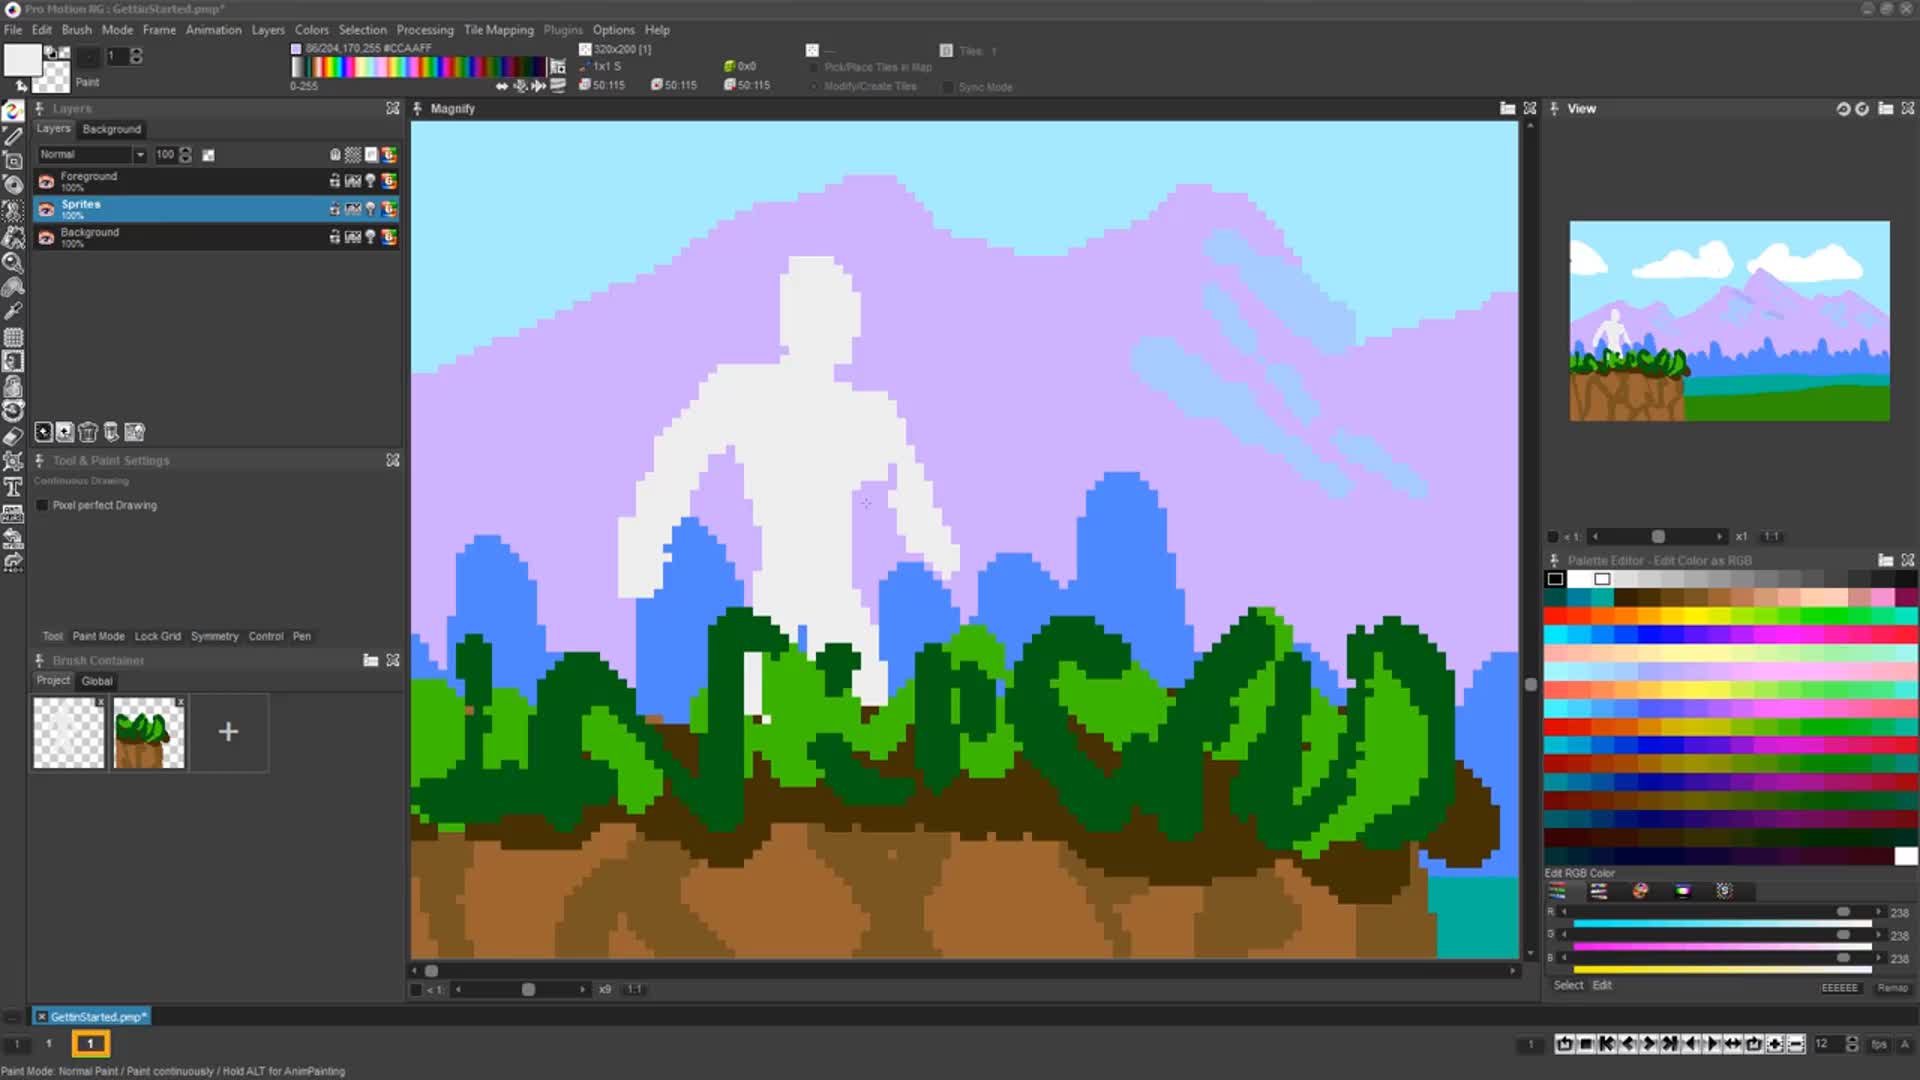Click the add frame plus icon
This screenshot has height=1080, width=1920.
[x=1775, y=1044]
